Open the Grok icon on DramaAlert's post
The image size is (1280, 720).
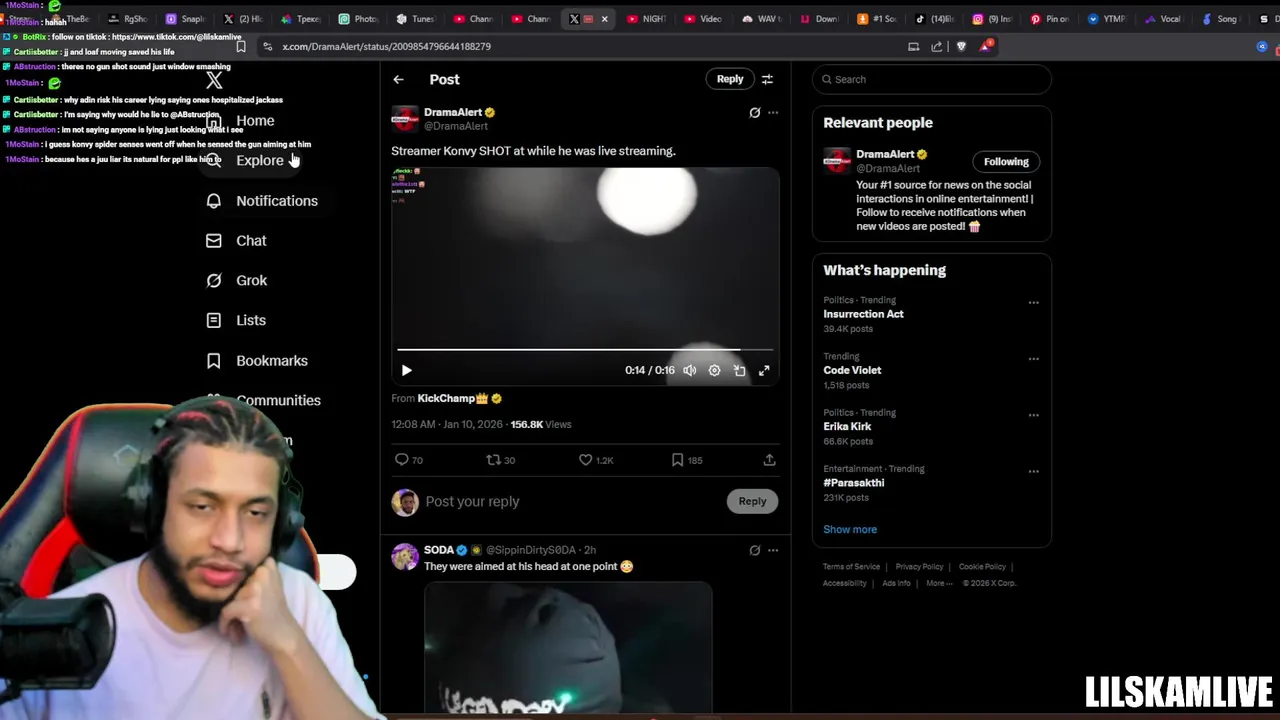point(755,113)
